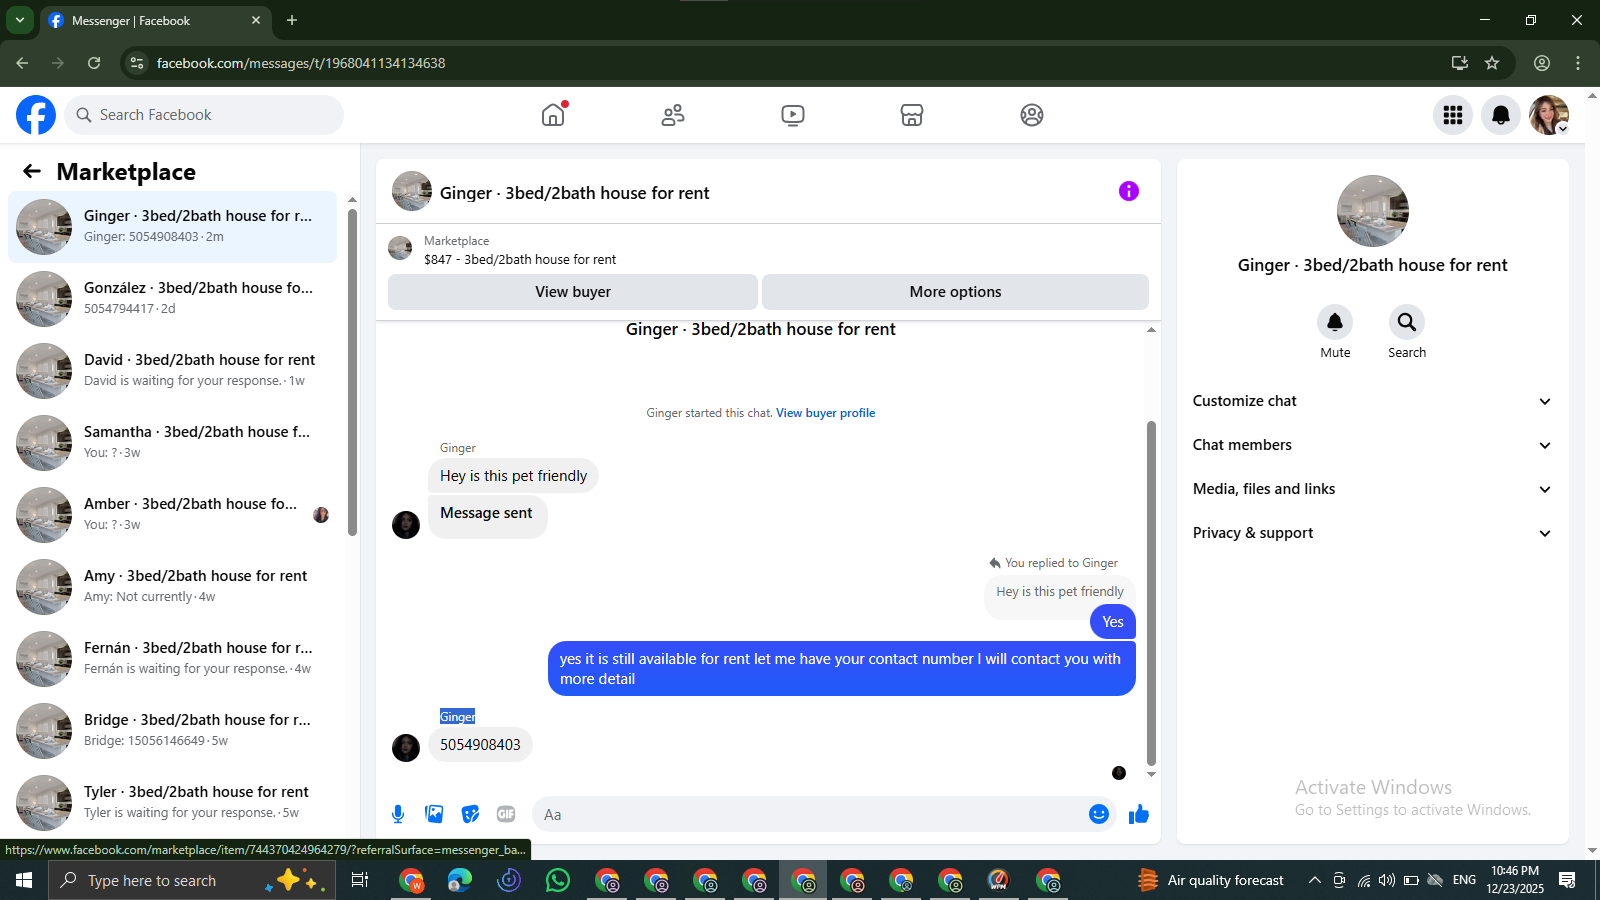Click the 'Hey is this pet friendly' message from Ginger
Screen dimensions: 1600x900
513,476
